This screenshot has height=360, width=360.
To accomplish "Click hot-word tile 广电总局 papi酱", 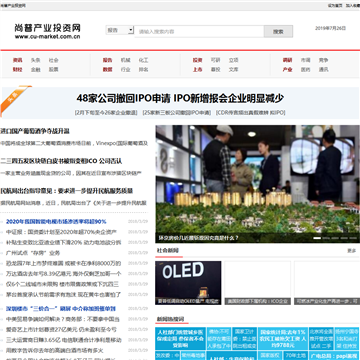I will click(334, 355).
